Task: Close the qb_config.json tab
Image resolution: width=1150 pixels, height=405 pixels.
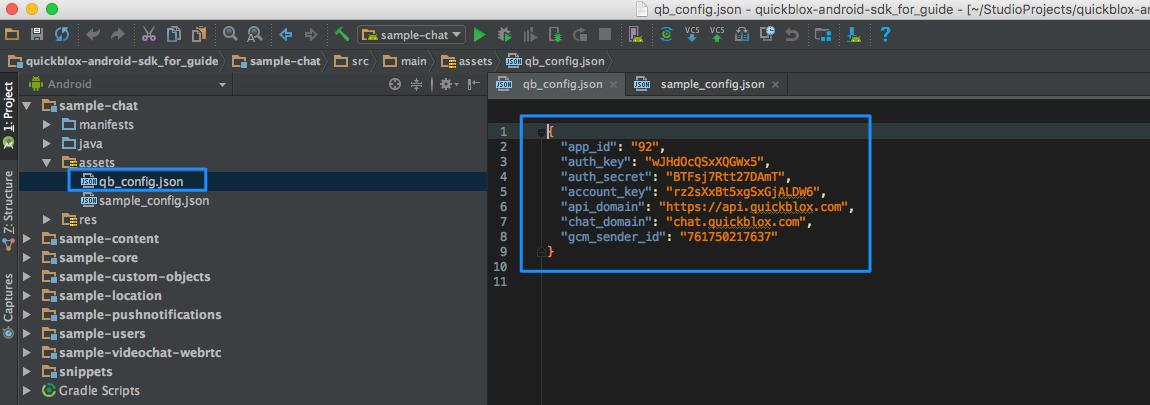Action: click(x=613, y=84)
